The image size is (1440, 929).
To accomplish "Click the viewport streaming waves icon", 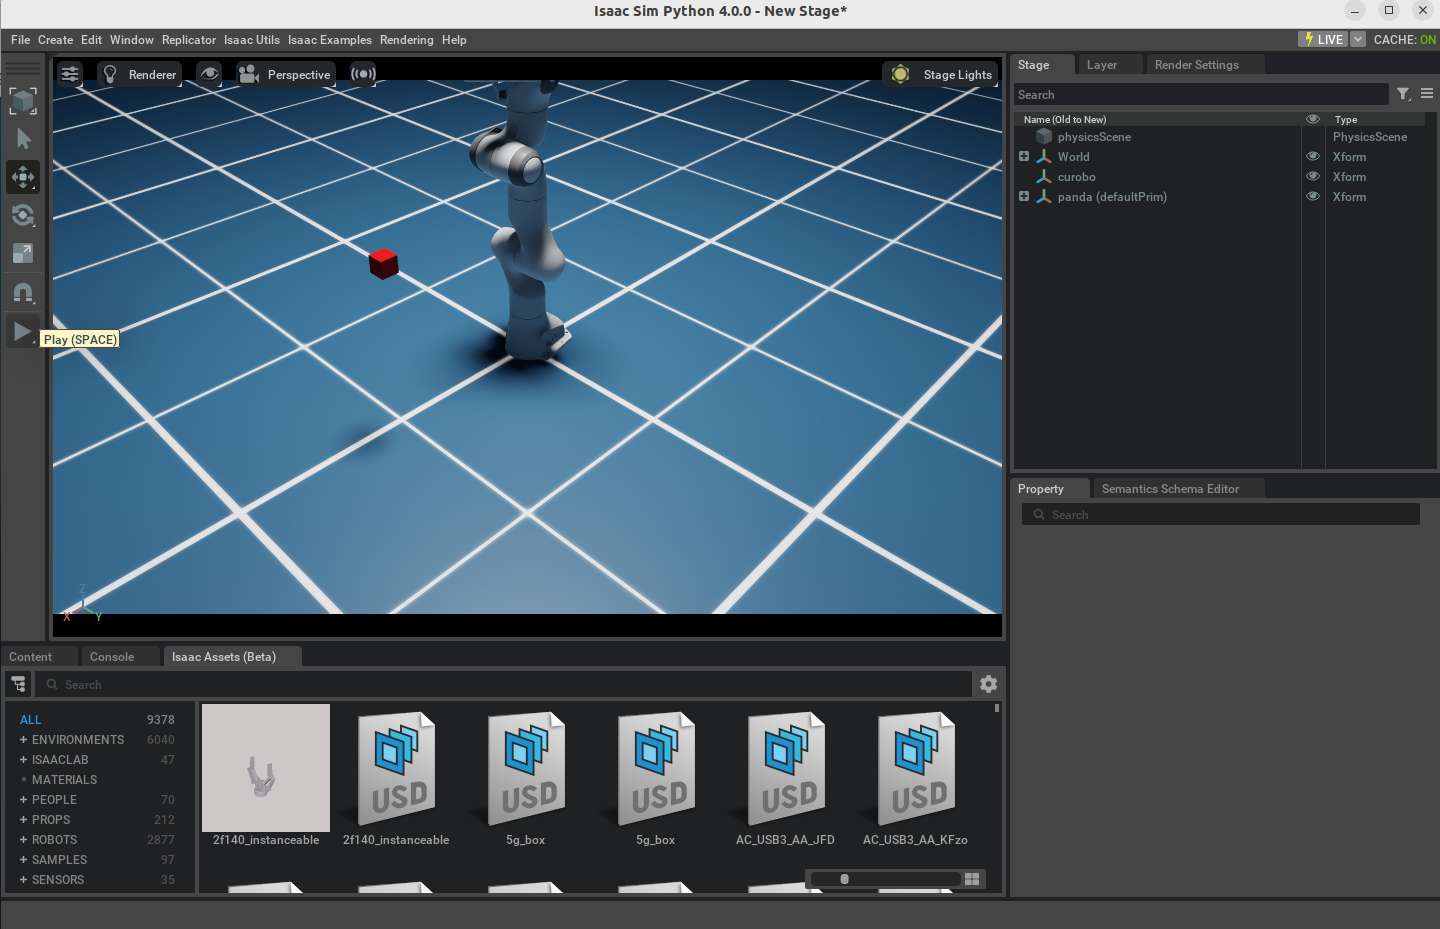I will pyautogui.click(x=363, y=74).
